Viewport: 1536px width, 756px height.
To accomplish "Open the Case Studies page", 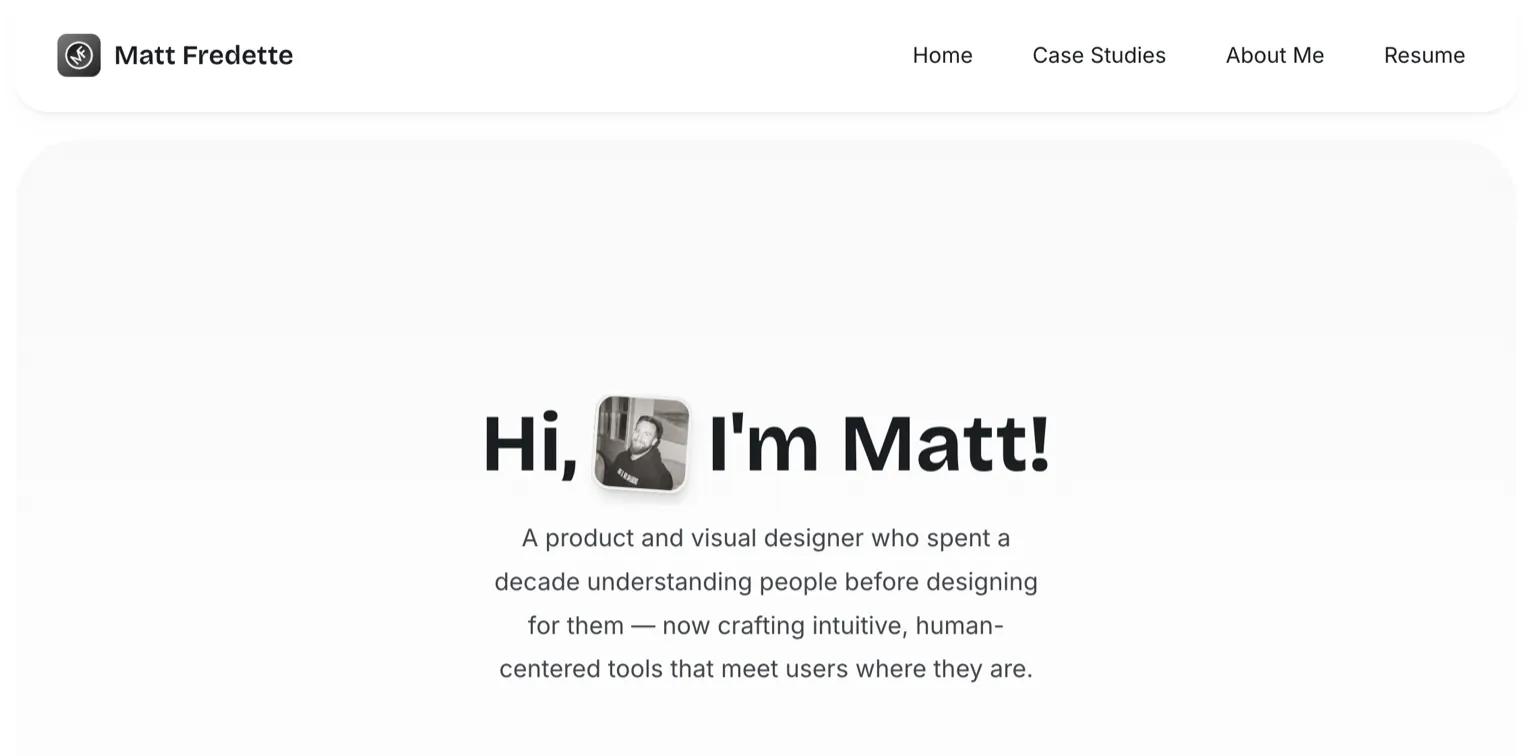I will (x=1099, y=55).
